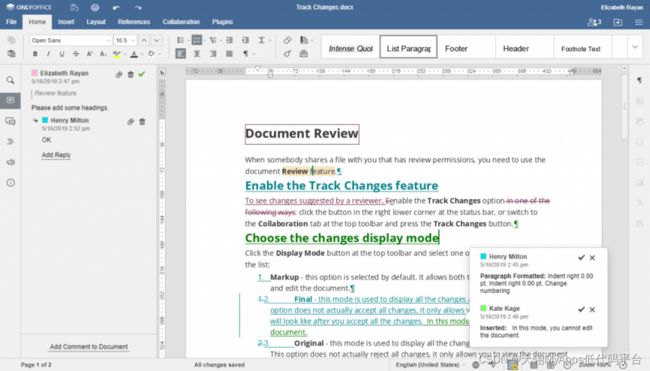This screenshot has height=371, width=650.
Task: Accept Henry Milton's paragraph formatting change
Action: pyautogui.click(x=581, y=257)
